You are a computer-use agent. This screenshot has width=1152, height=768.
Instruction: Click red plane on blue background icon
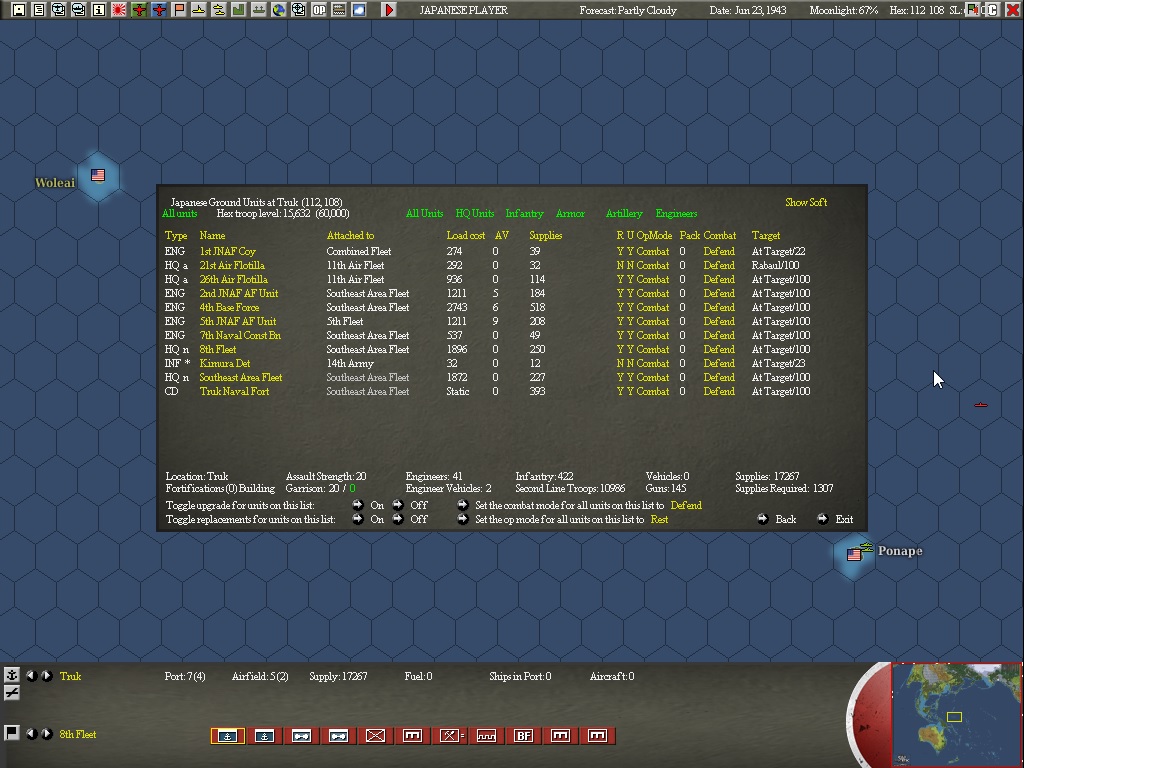tap(159, 10)
